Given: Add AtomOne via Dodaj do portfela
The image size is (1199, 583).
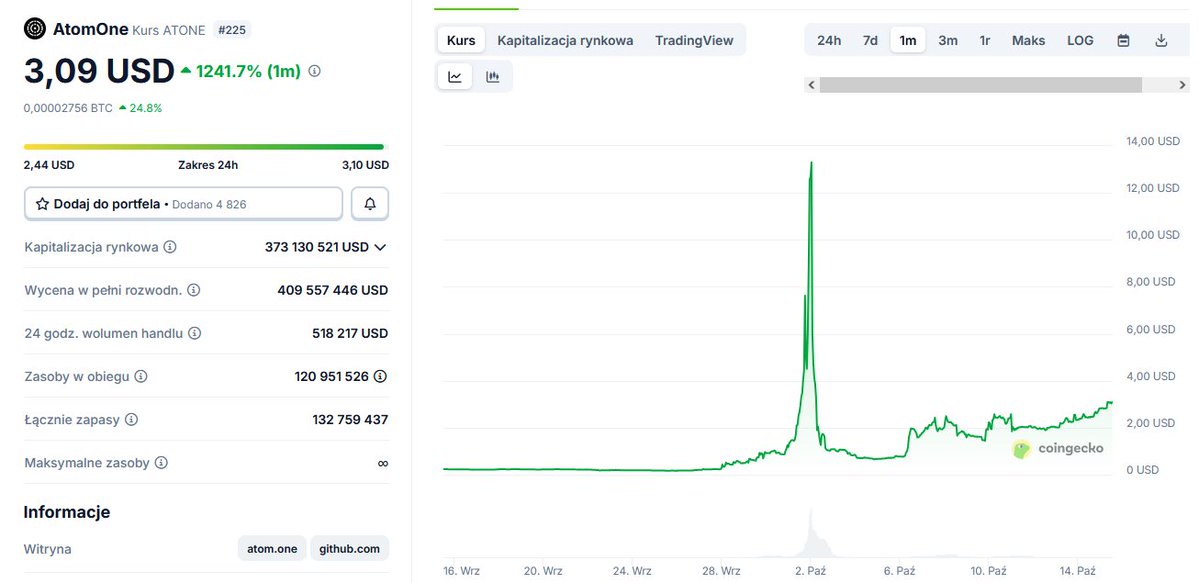Looking at the screenshot, I should coord(184,204).
